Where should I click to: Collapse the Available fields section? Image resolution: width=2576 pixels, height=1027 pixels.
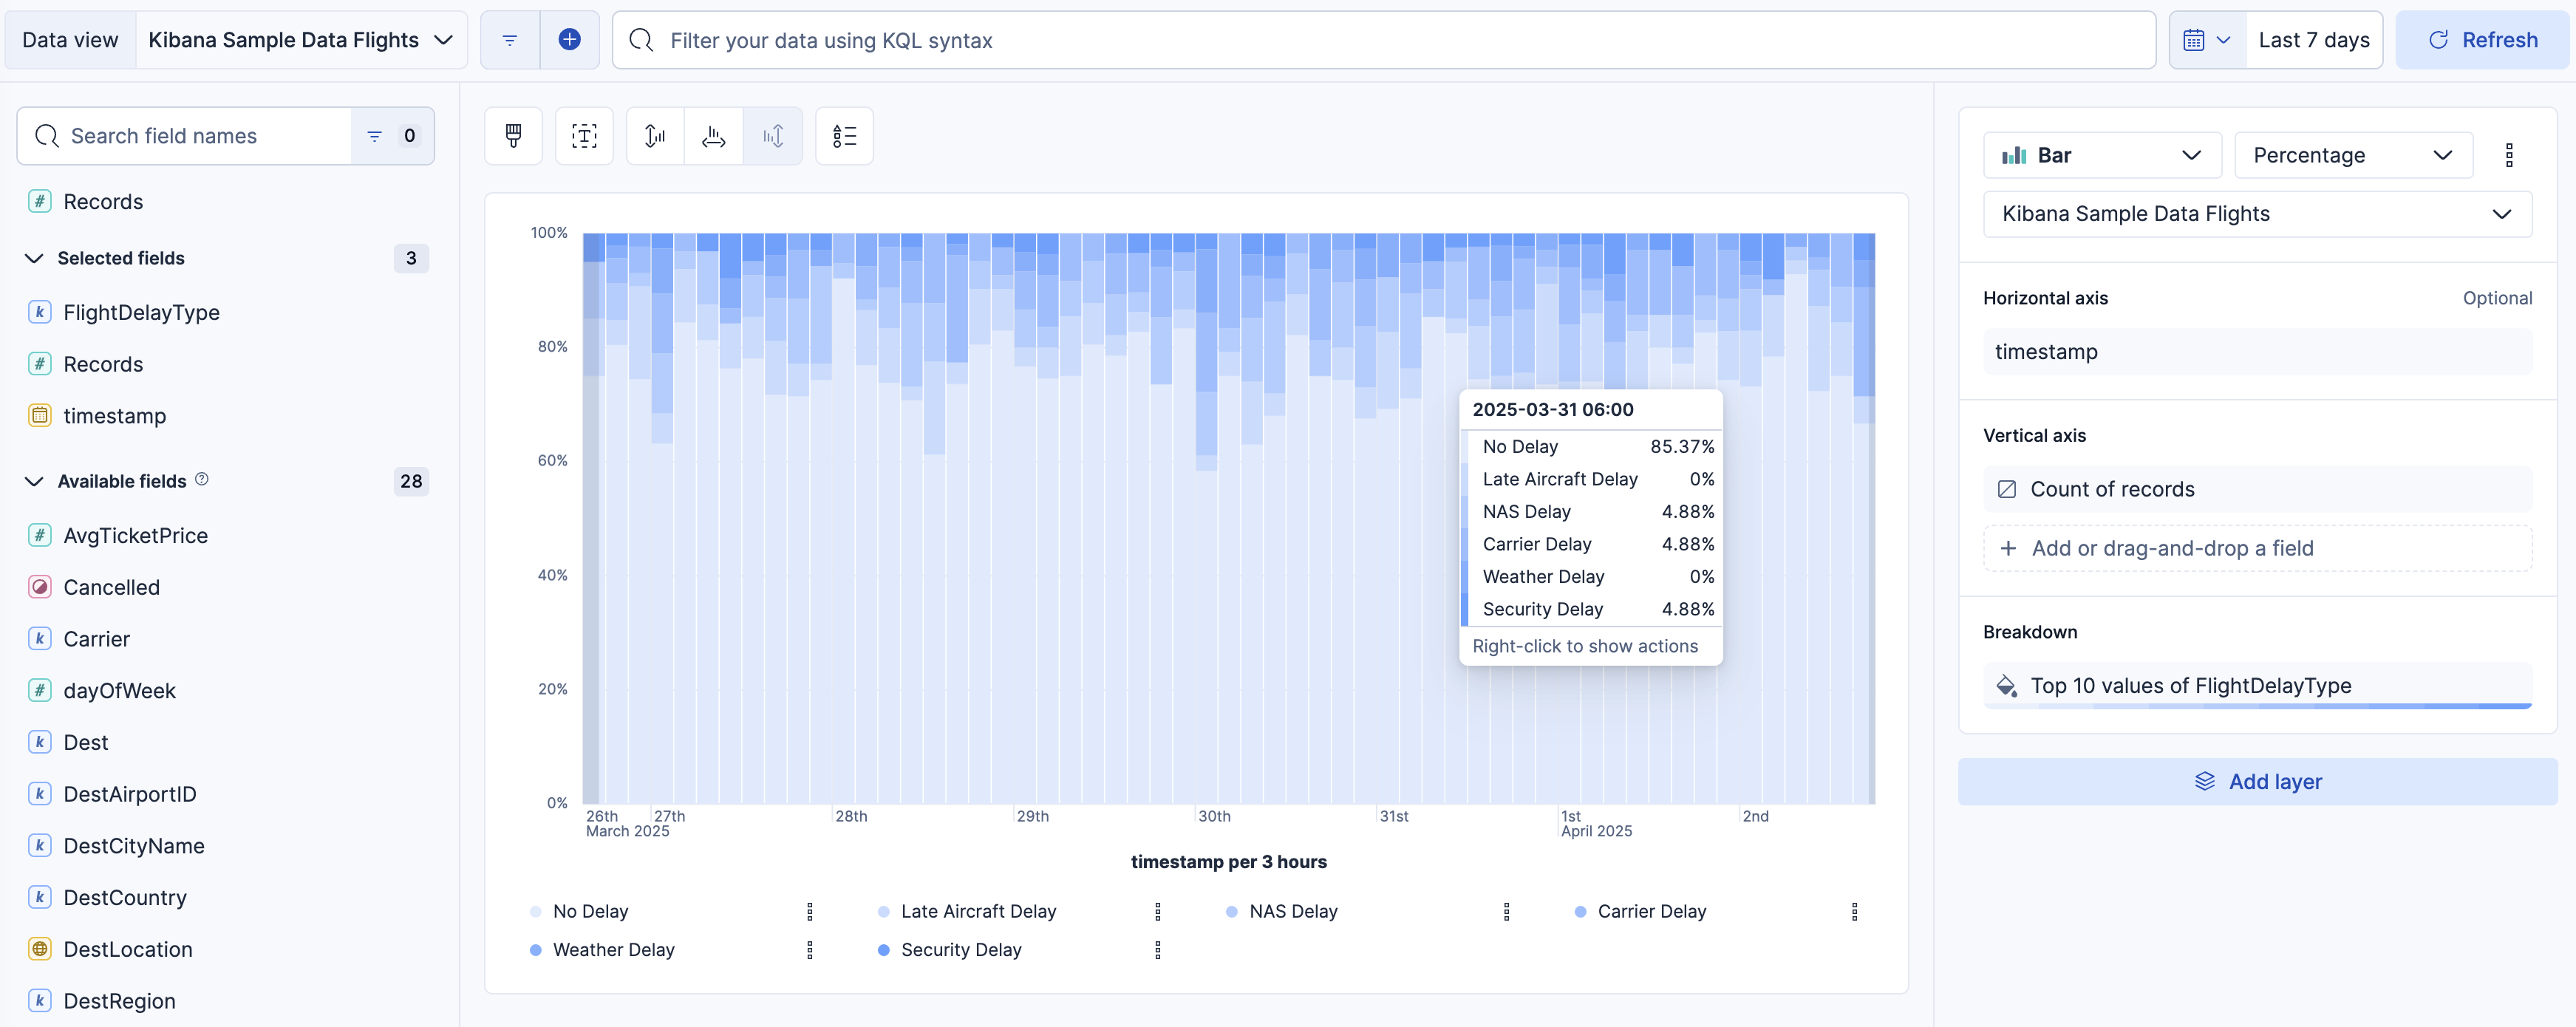point(33,481)
